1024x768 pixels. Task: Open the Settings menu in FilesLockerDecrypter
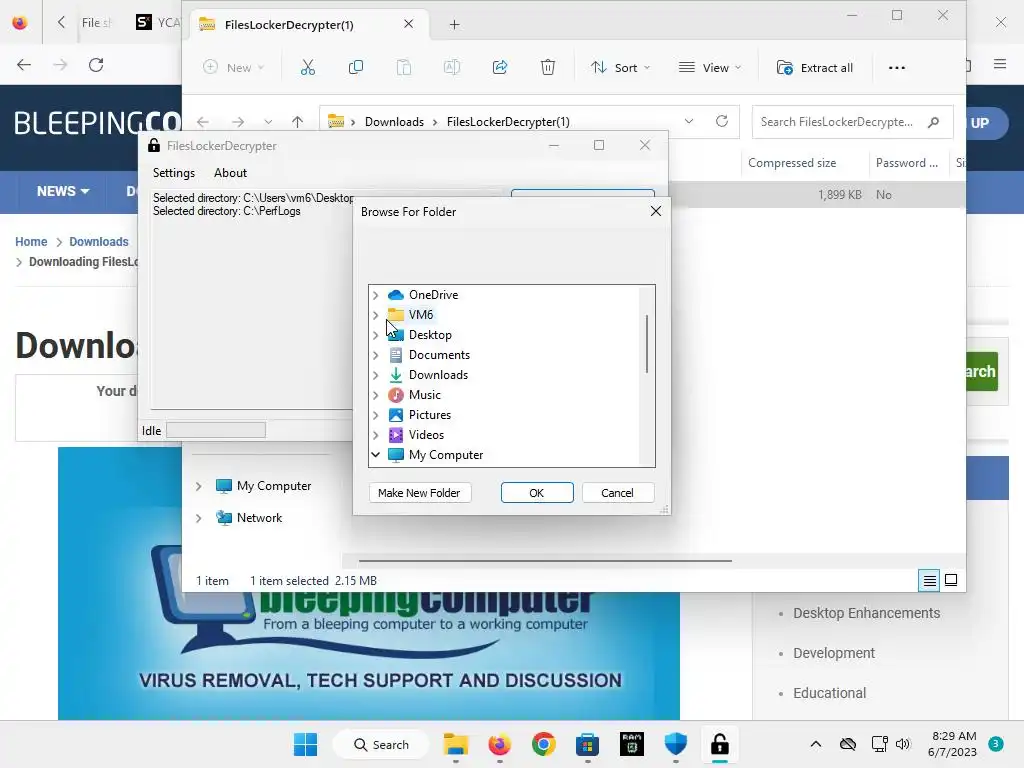click(174, 173)
